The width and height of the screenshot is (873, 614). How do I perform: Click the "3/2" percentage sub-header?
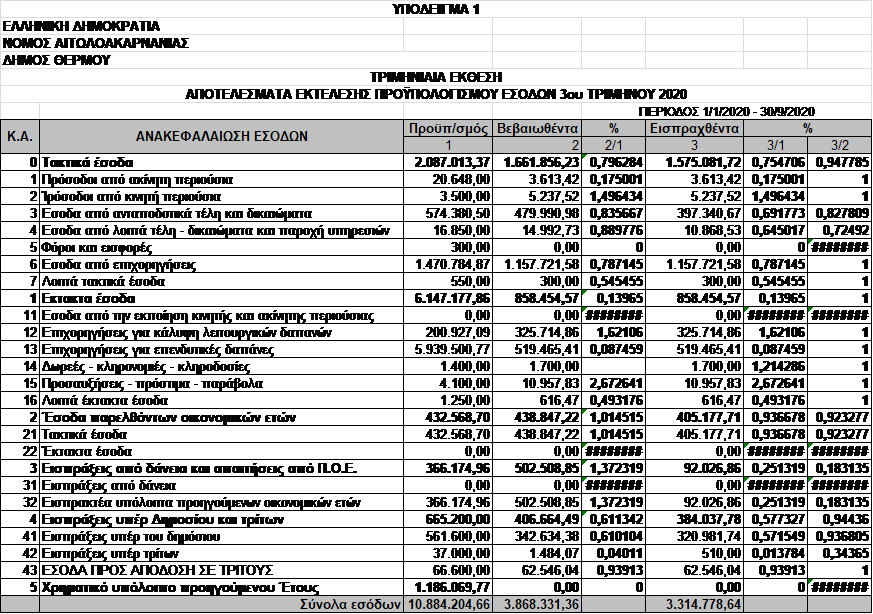tap(839, 145)
